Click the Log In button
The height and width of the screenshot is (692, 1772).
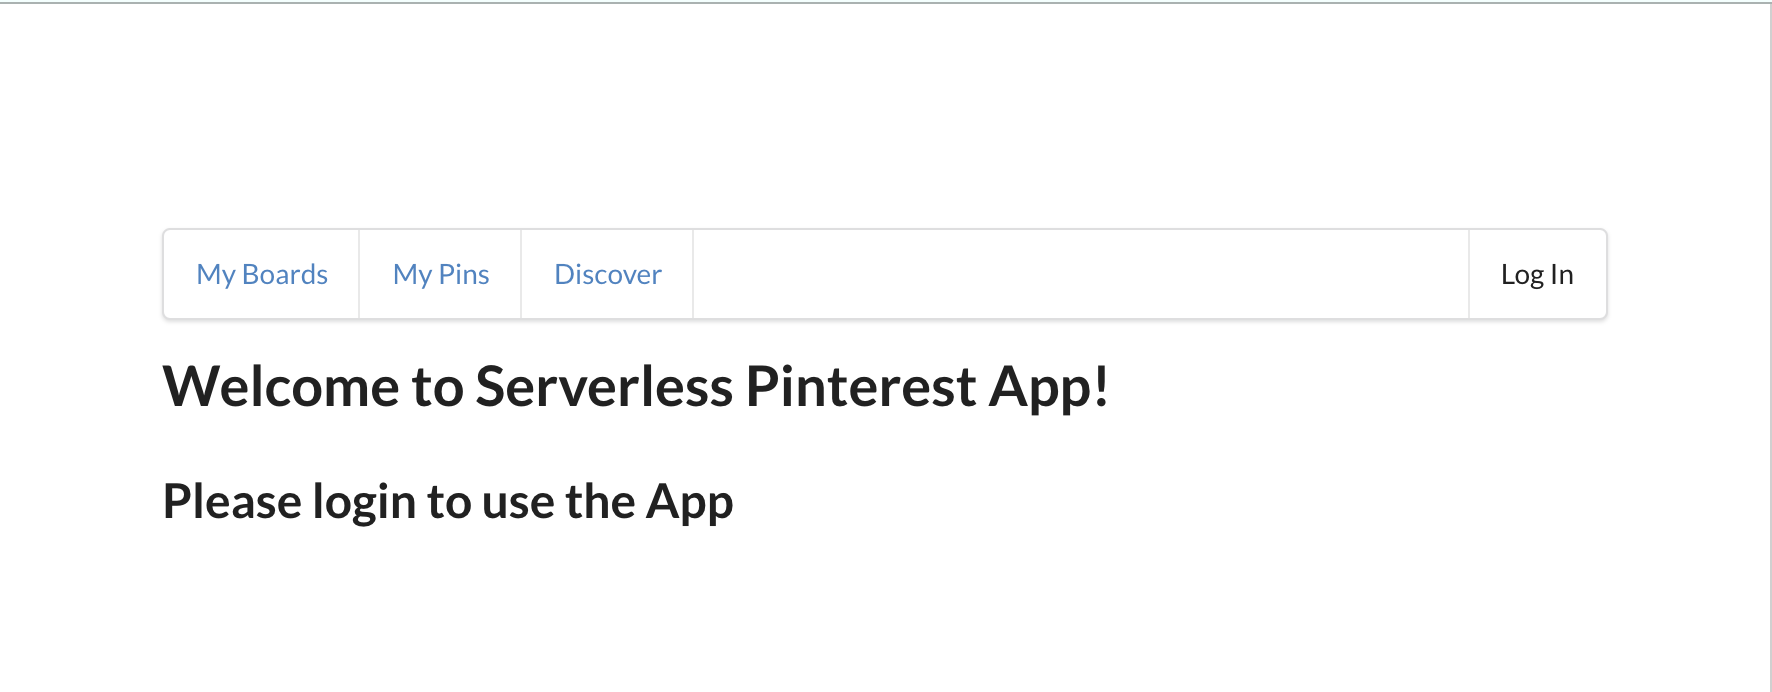(x=1537, y=274)
